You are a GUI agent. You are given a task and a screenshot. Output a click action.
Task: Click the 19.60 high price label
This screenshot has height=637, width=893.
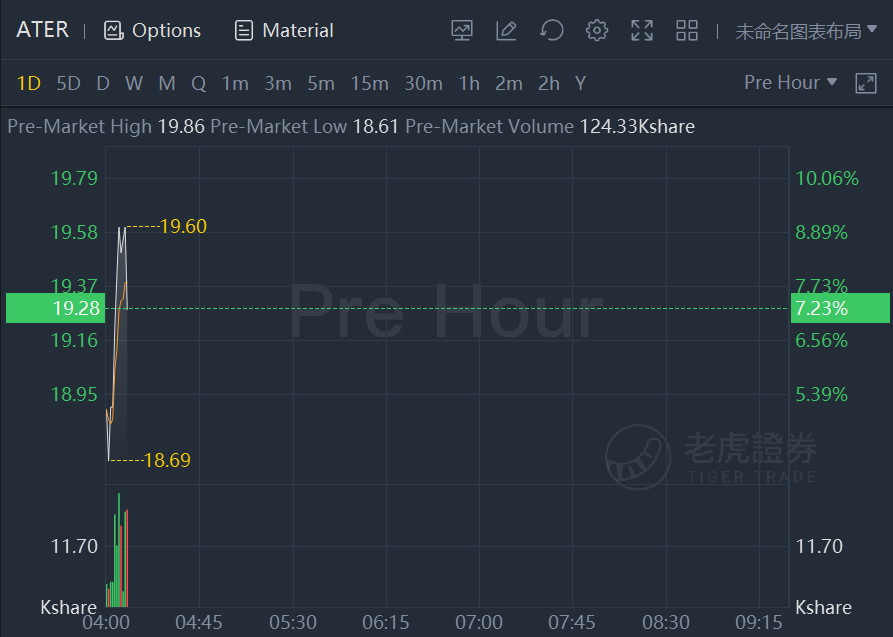[183, 226]
